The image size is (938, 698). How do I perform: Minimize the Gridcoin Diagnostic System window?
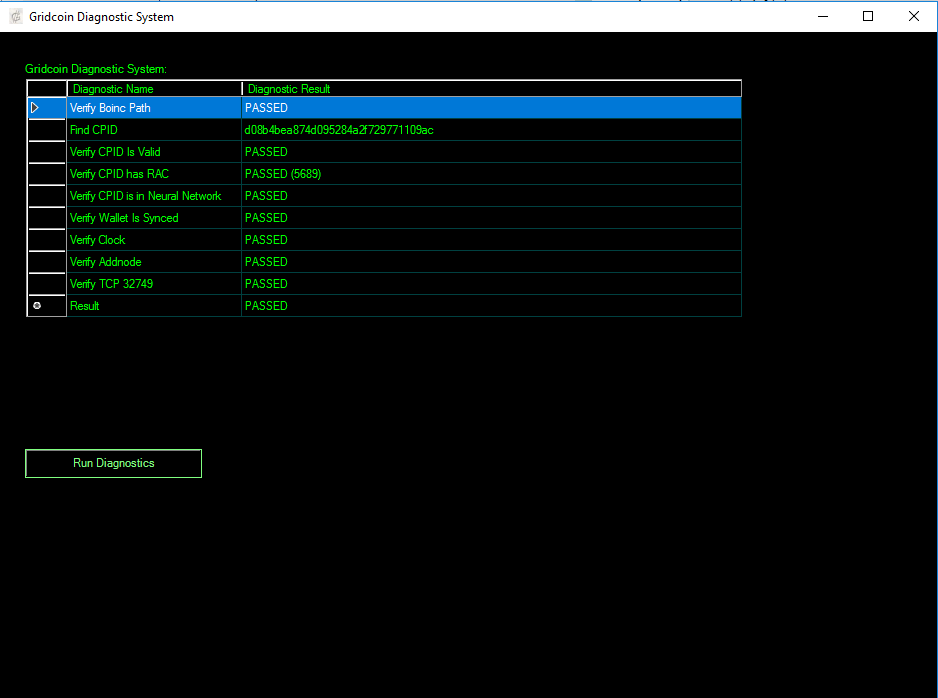tap(823, 17)
